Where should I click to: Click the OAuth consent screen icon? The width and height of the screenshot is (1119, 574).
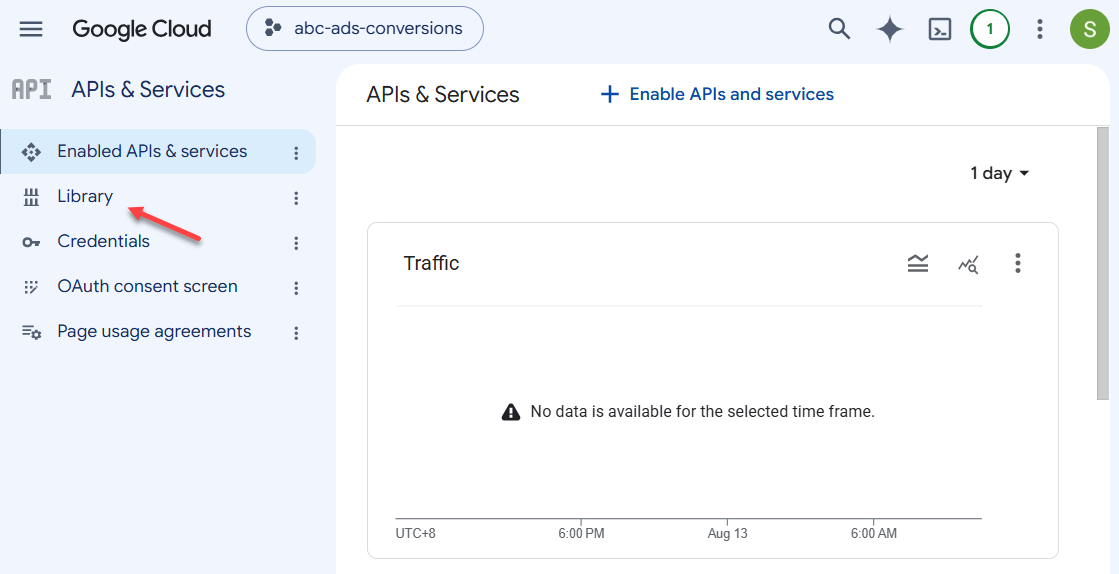[x=31, y=287]
